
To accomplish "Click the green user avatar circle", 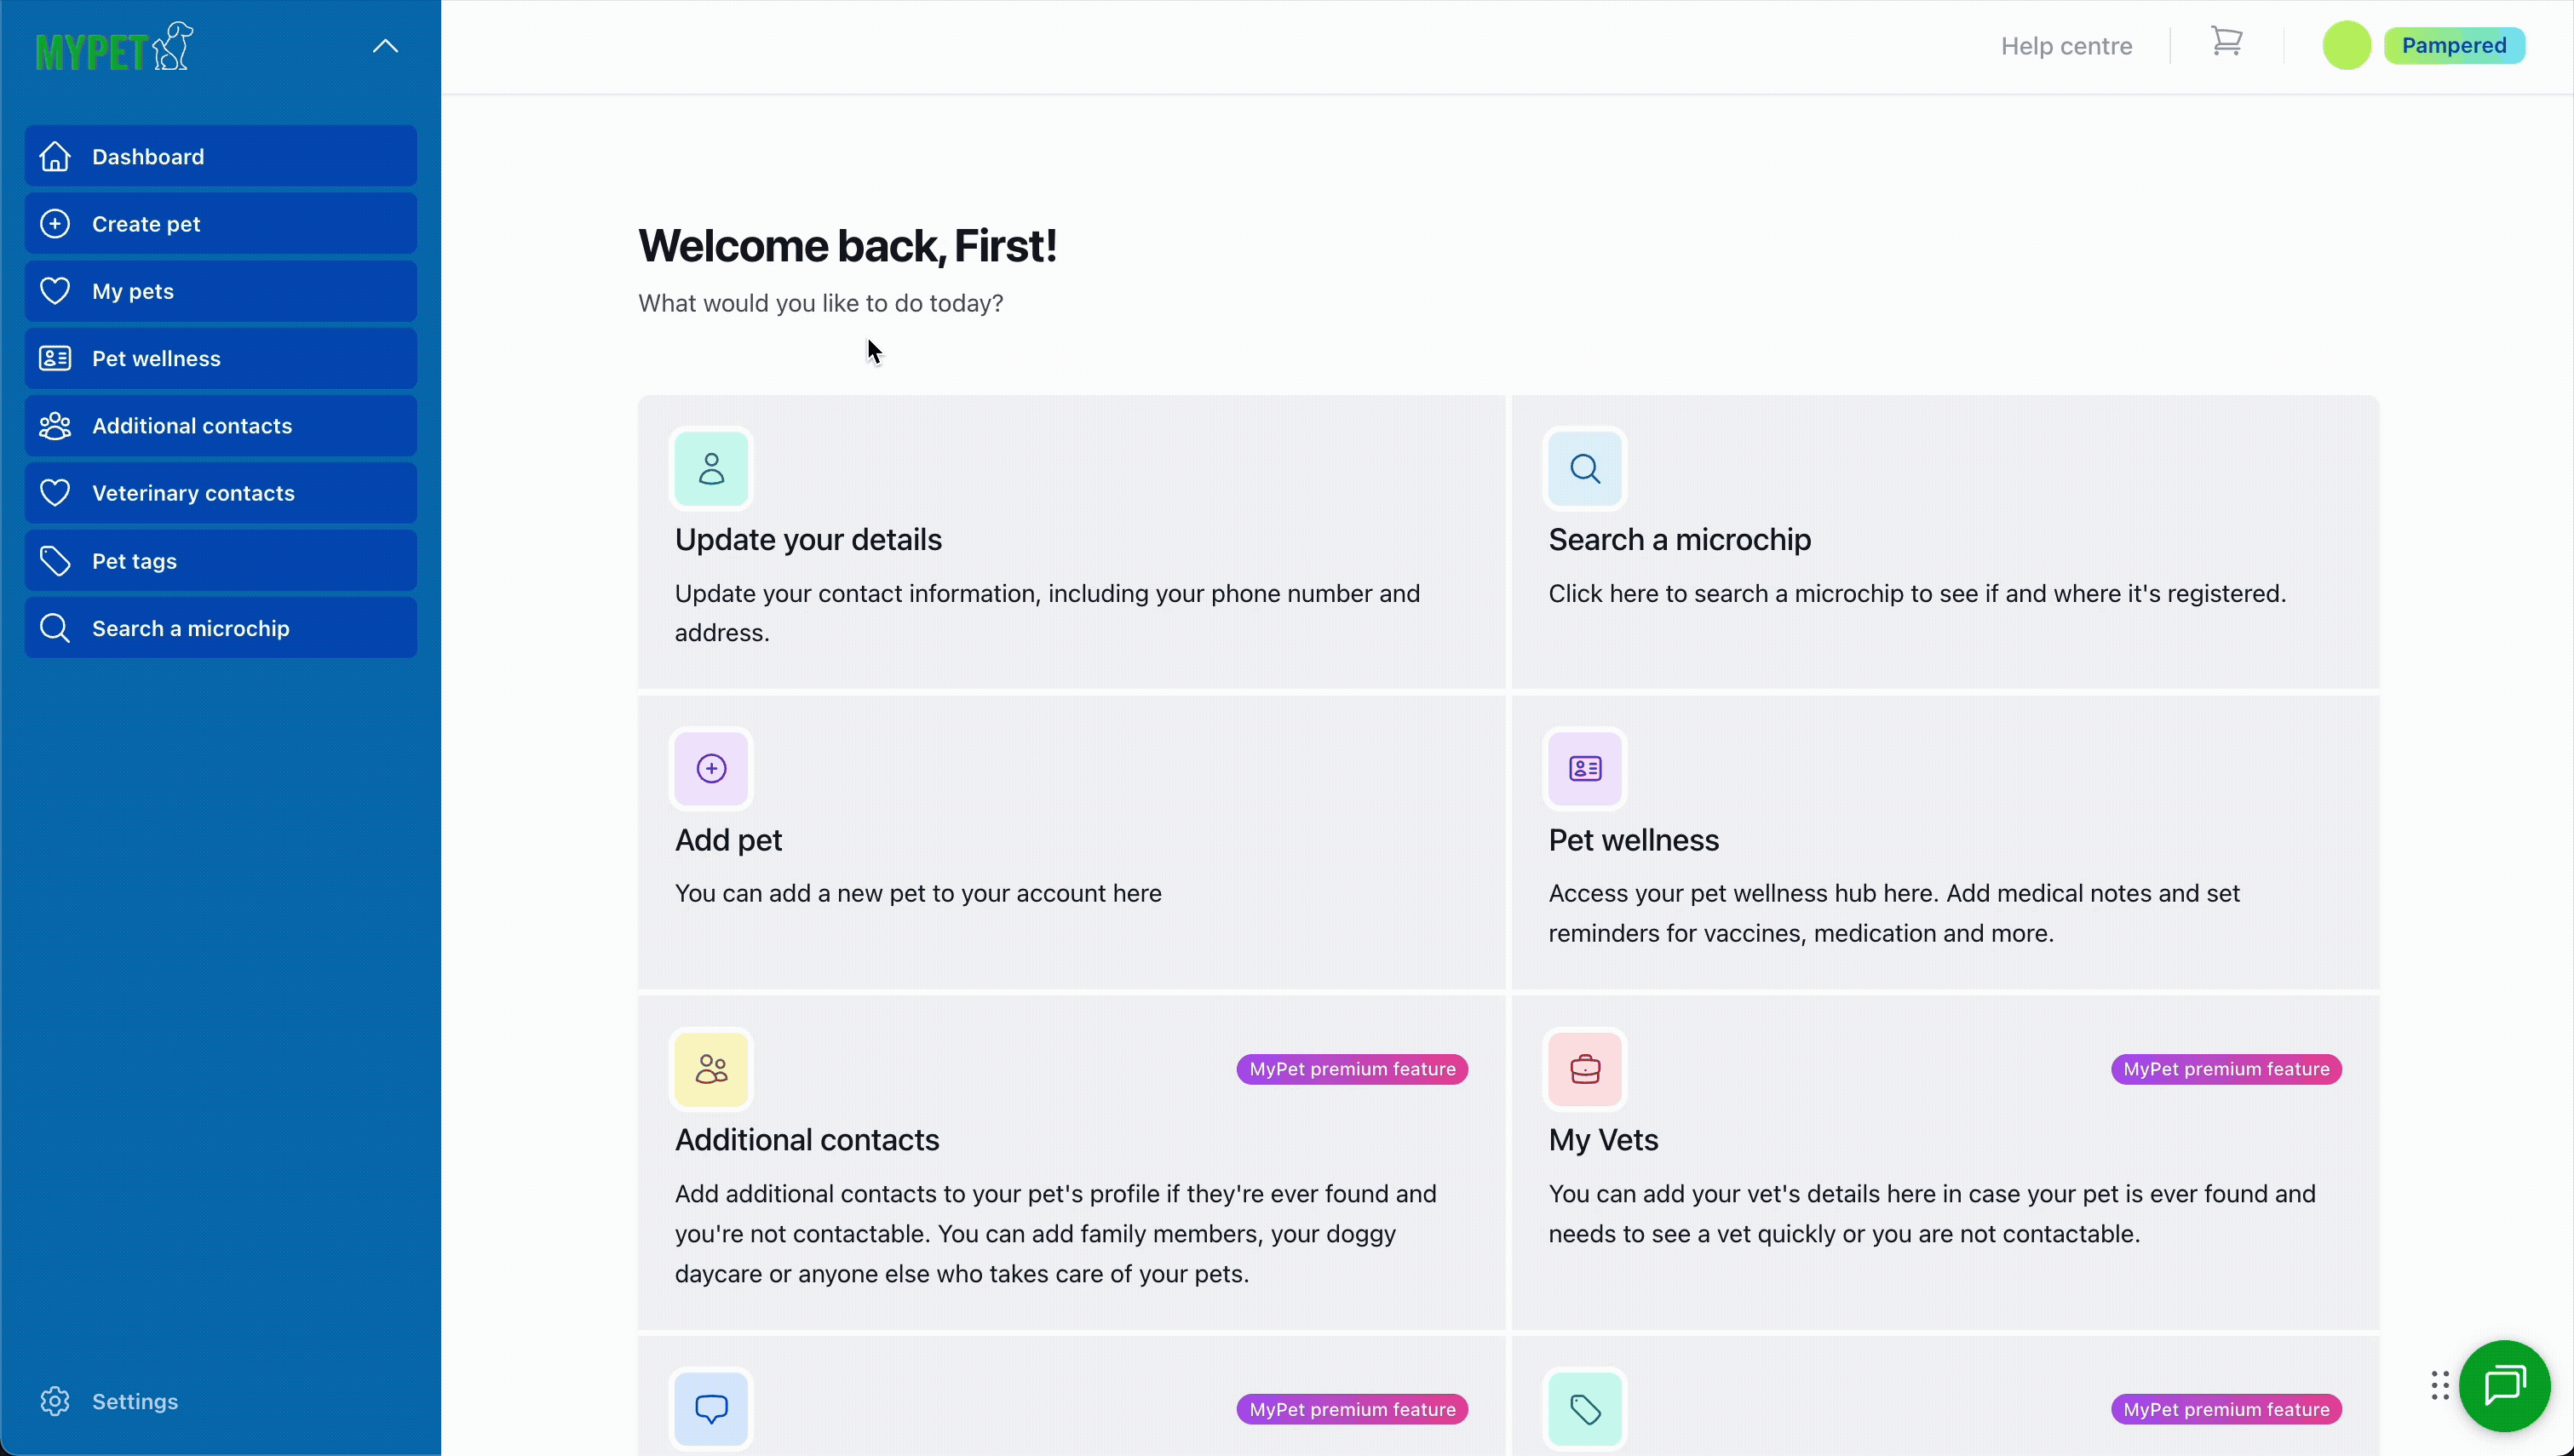I will pyautogui.click(x=2346, y=46).
